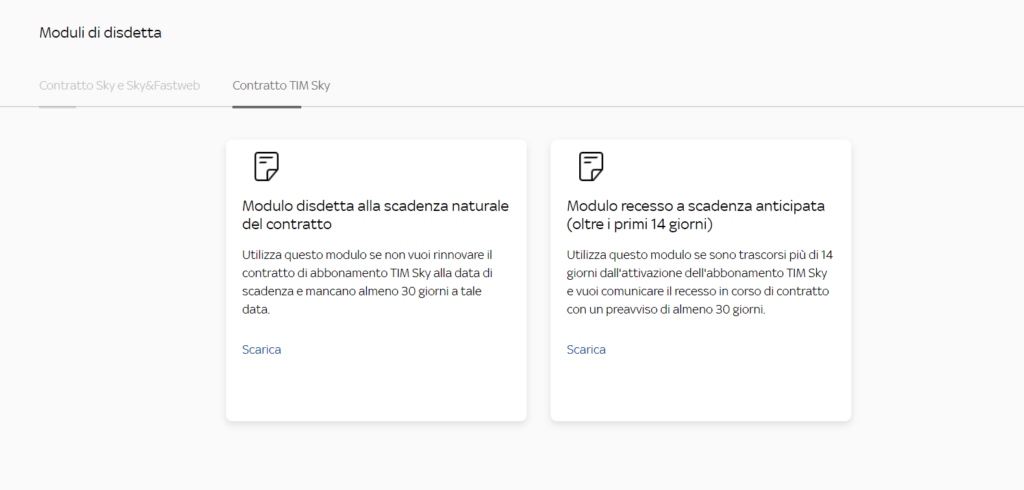Click the underline indicator beneath Contratto TIM Sky
Screen dimensions: 1024x490
[x=266, y=106]
